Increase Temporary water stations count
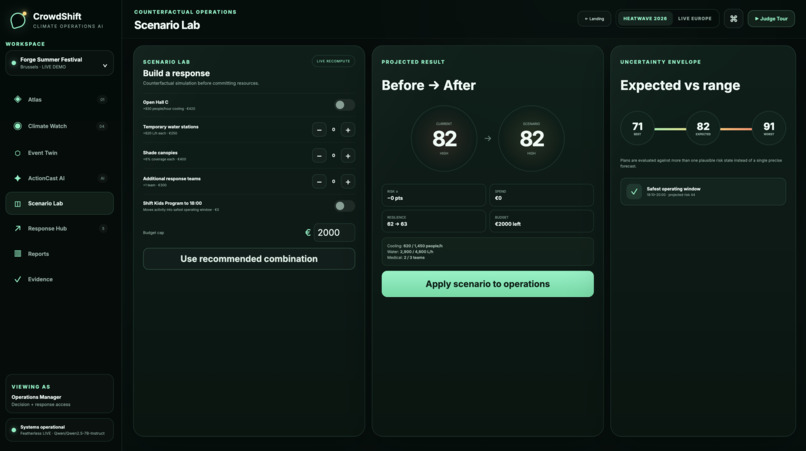 point(348,130)
